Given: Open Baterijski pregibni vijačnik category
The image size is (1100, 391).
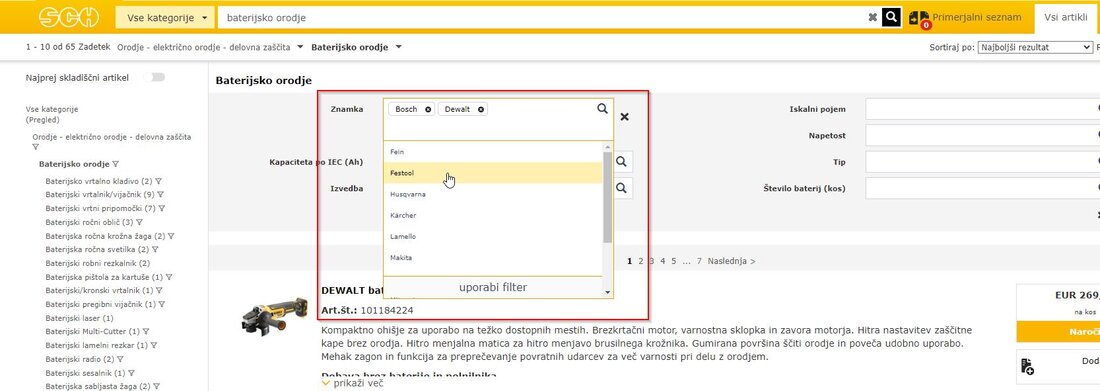Looking at the screenshot, I should coord(100,304).
